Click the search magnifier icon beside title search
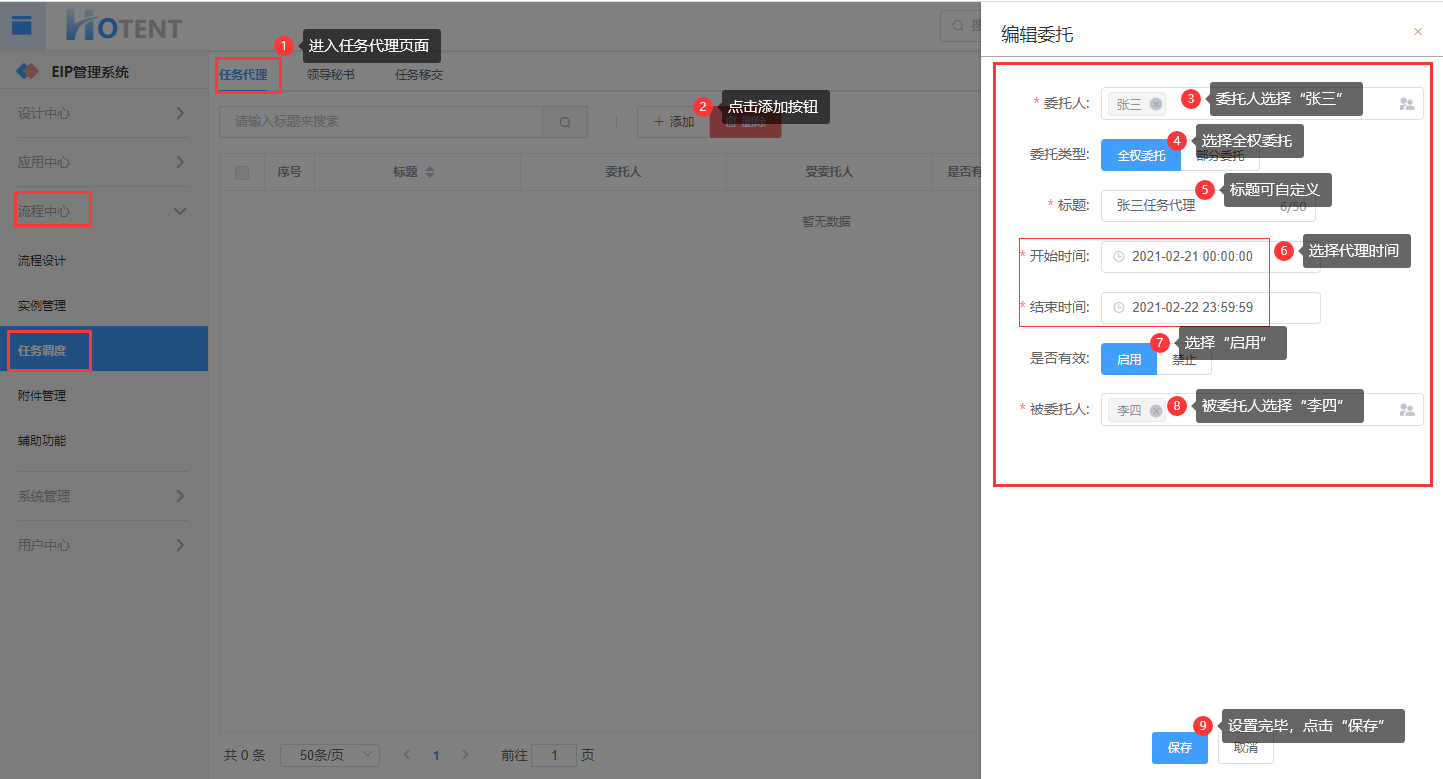Image resolution: width=1443 pixels, height=779 pixels. (565, 122)
